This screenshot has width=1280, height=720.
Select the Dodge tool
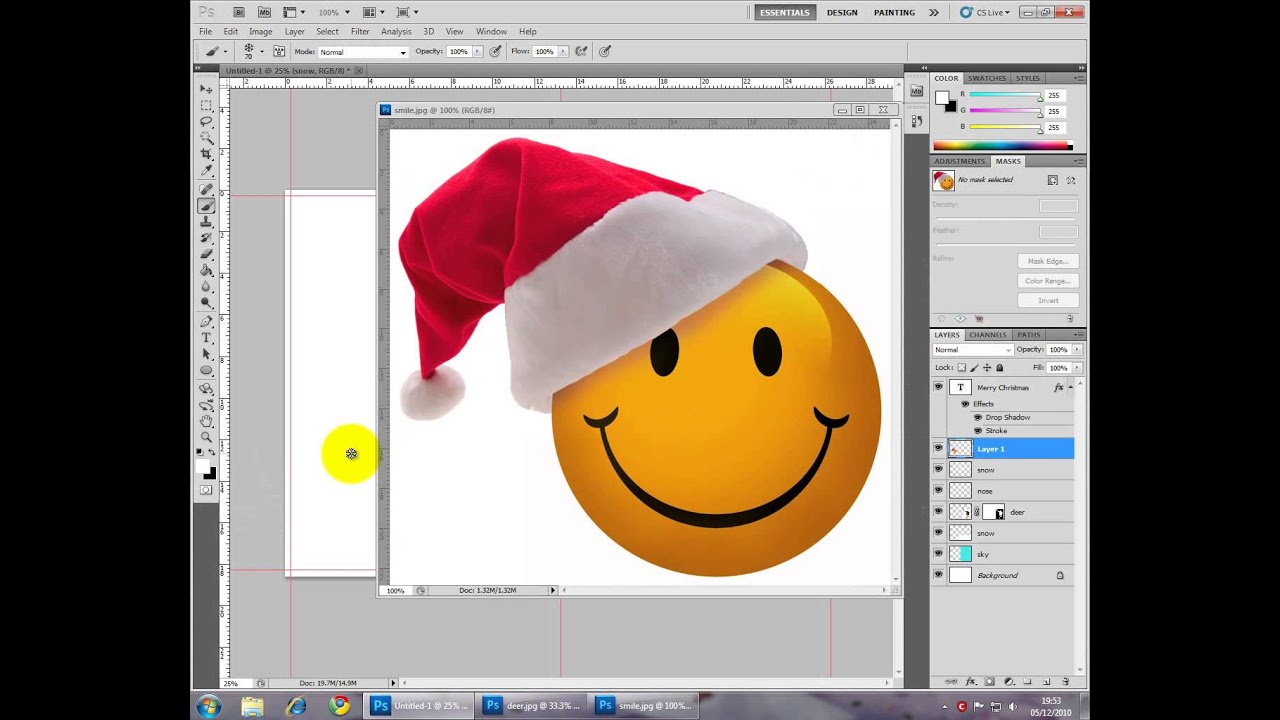click(x=207, y=302)
